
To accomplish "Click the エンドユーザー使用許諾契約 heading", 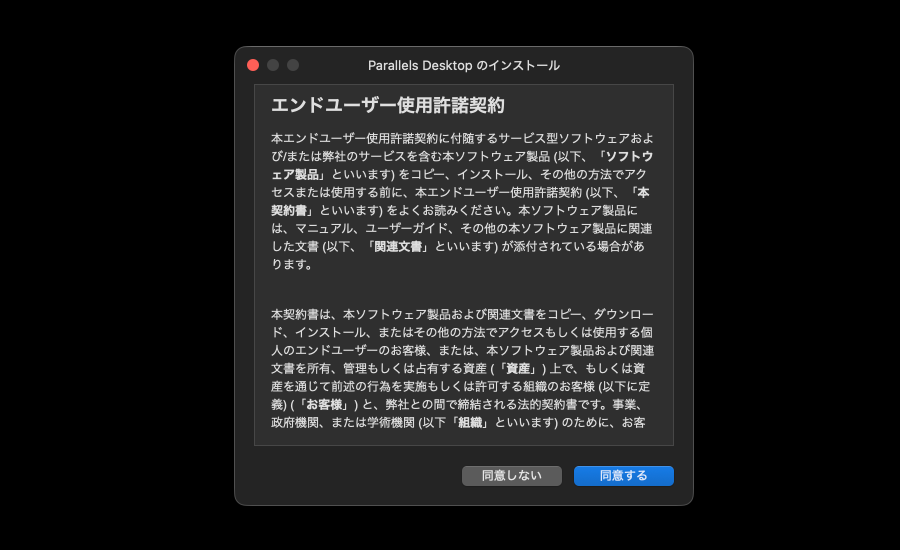I will [x=388, y=105].
